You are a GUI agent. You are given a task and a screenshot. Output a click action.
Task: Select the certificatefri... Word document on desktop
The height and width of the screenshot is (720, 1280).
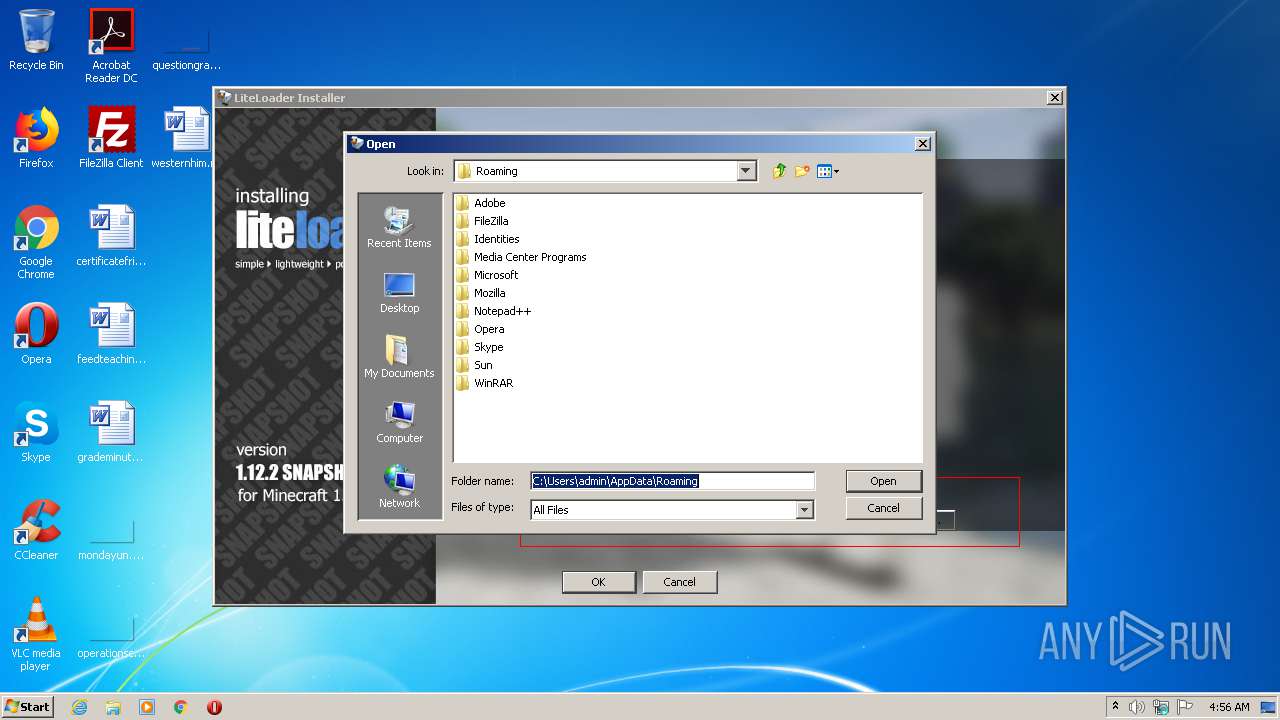coord(111,236)
